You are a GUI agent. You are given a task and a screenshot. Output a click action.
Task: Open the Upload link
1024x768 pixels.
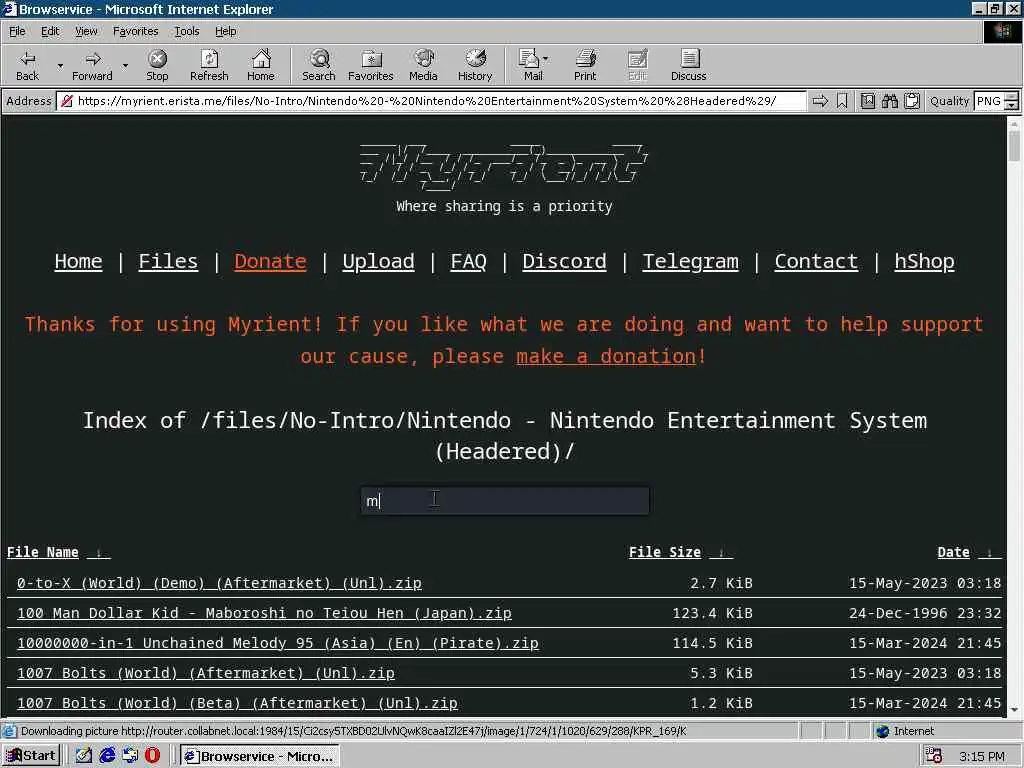tap(378, 261)
